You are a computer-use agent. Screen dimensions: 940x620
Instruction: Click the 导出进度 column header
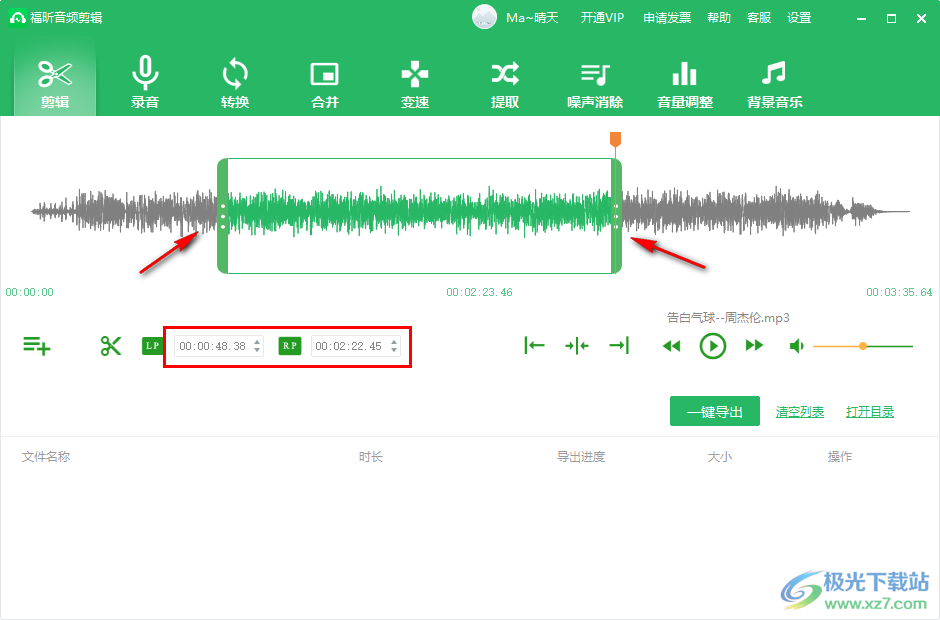click(x=581, y=457)
